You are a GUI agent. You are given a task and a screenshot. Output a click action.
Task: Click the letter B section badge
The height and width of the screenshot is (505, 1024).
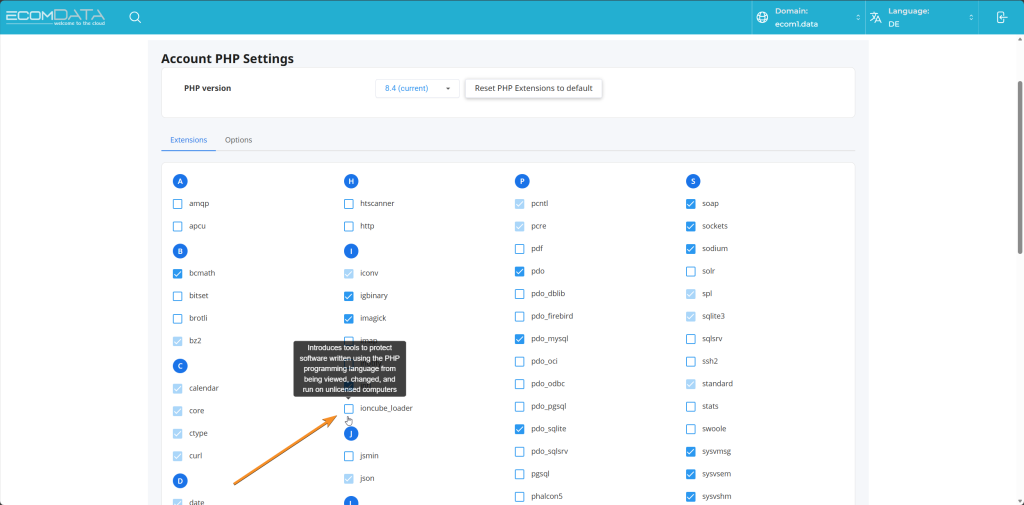point(180,251)
